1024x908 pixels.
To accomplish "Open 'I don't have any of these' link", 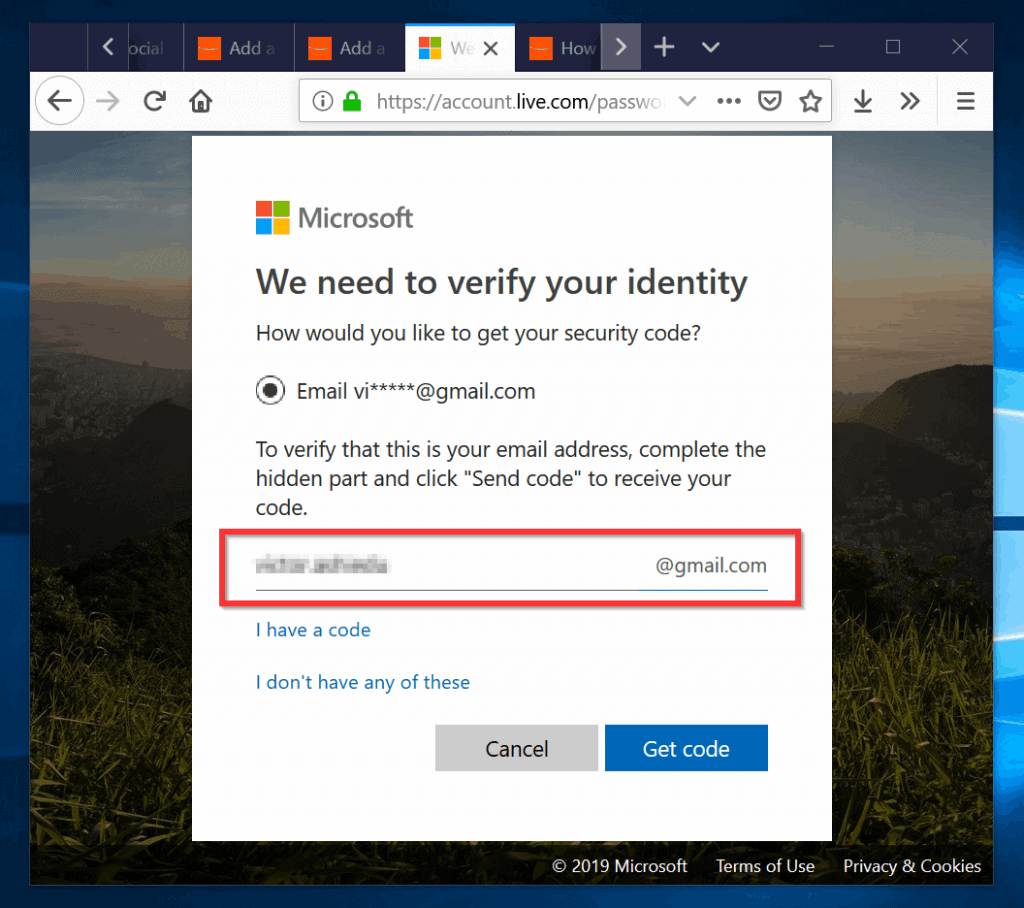I will pos(363,683).
